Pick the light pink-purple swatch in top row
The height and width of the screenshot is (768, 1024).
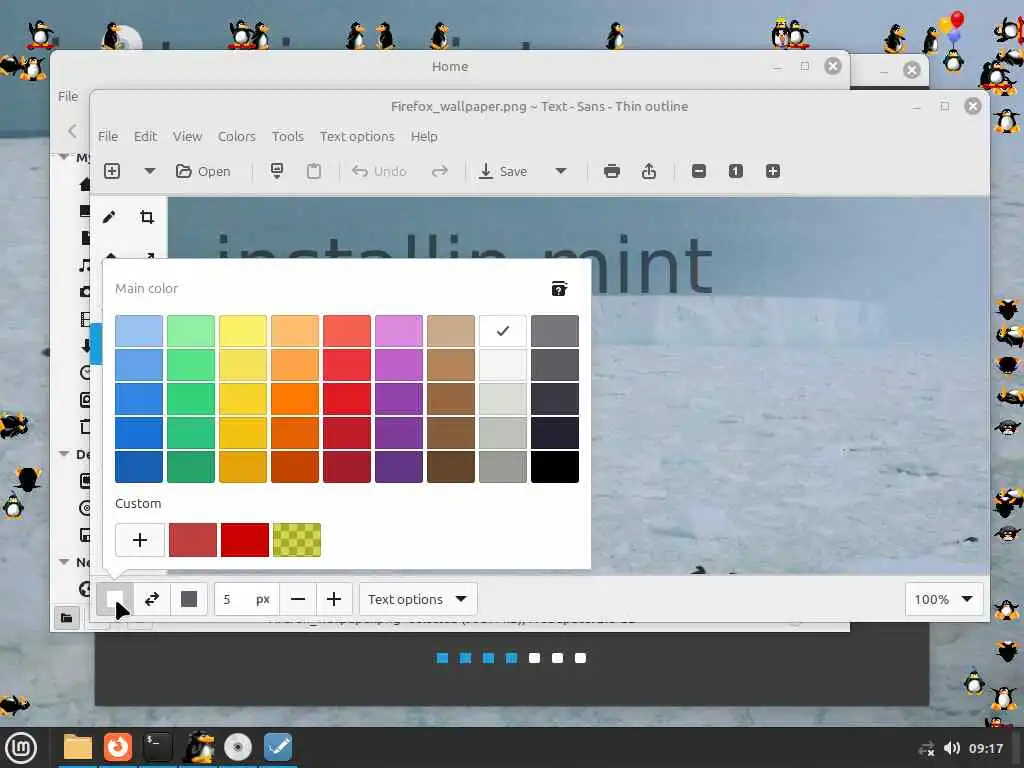coord(398,331)
